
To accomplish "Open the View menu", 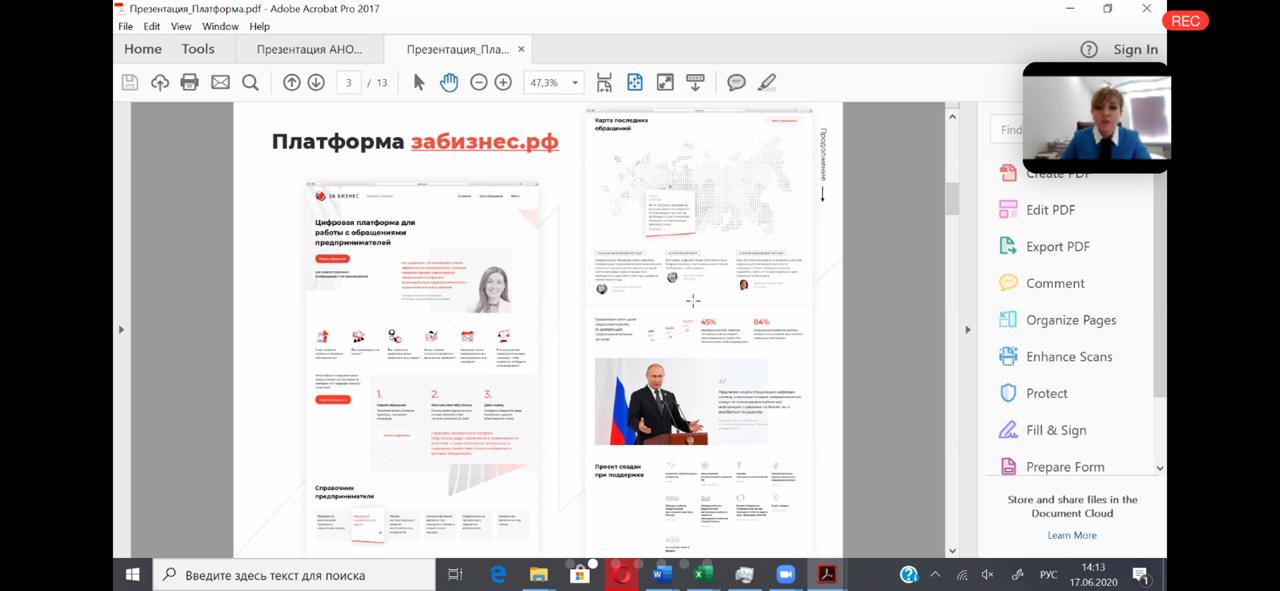I will click(181, 26).
